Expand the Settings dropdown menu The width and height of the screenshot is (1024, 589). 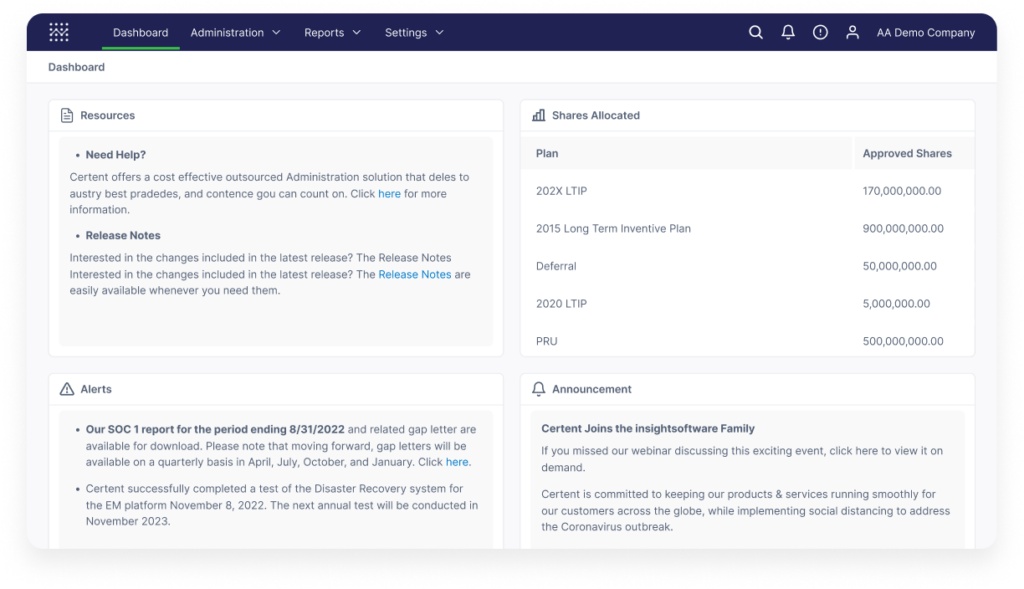[x=414, y=33]
